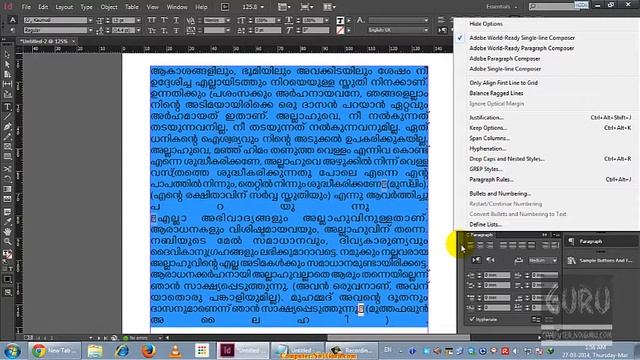Open Bullets and Numbering... menu entry
640x360 pixels.
(500, 194)
